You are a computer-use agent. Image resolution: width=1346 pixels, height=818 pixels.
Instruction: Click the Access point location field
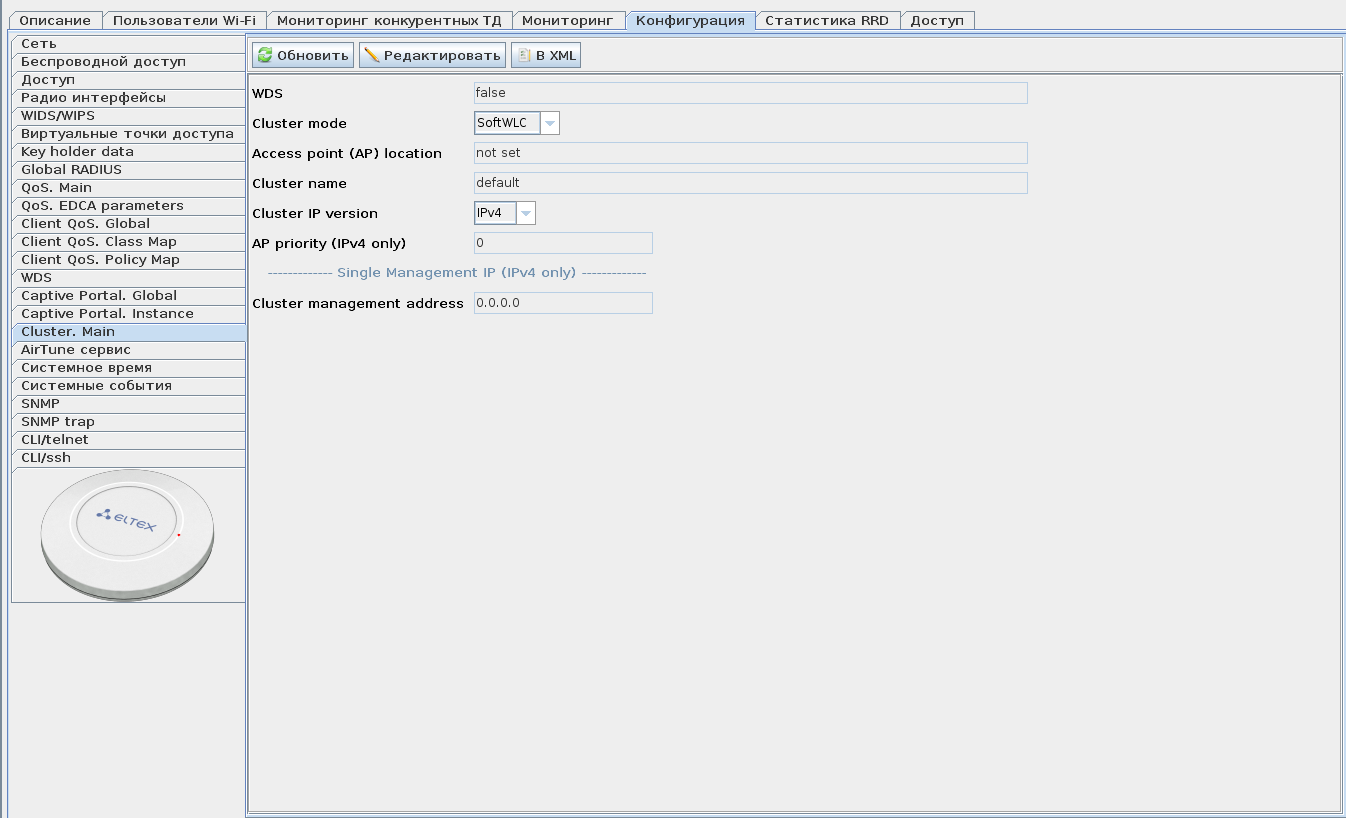[750, 153]
